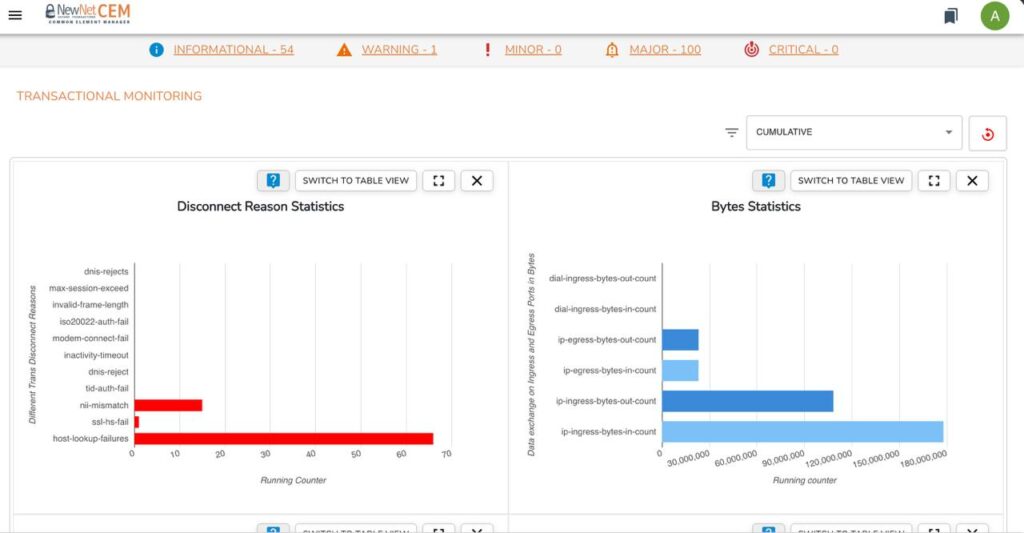The height and width of the screenshot is (533, 1024).
Task: Click the ip-ingress-bytes-in-count bar
Action: pos(803,432)
